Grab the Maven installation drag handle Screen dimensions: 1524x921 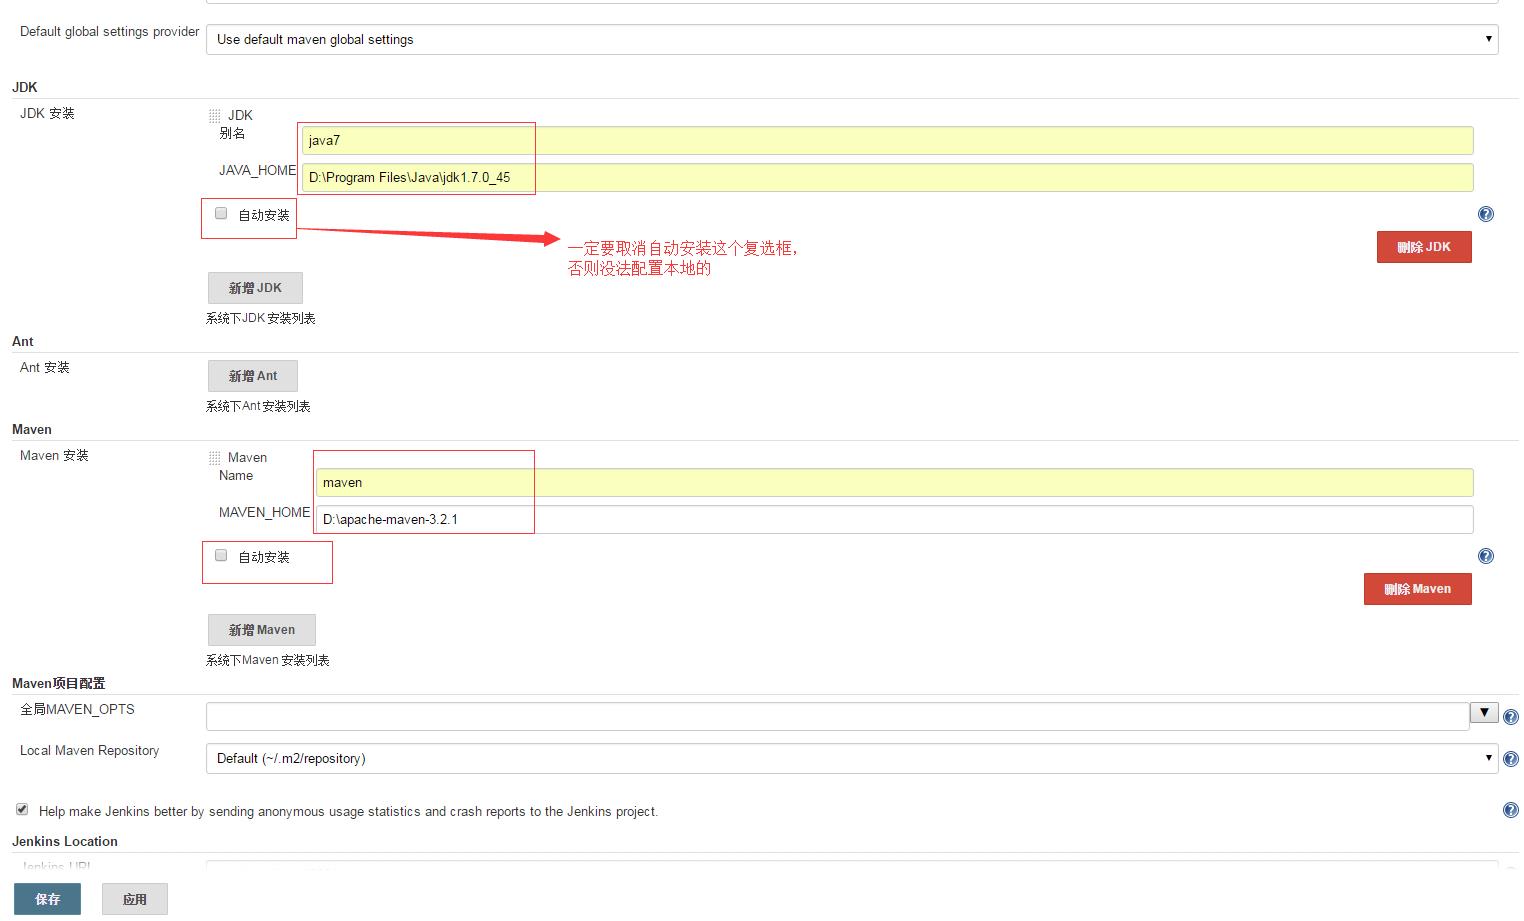(214, 458)
